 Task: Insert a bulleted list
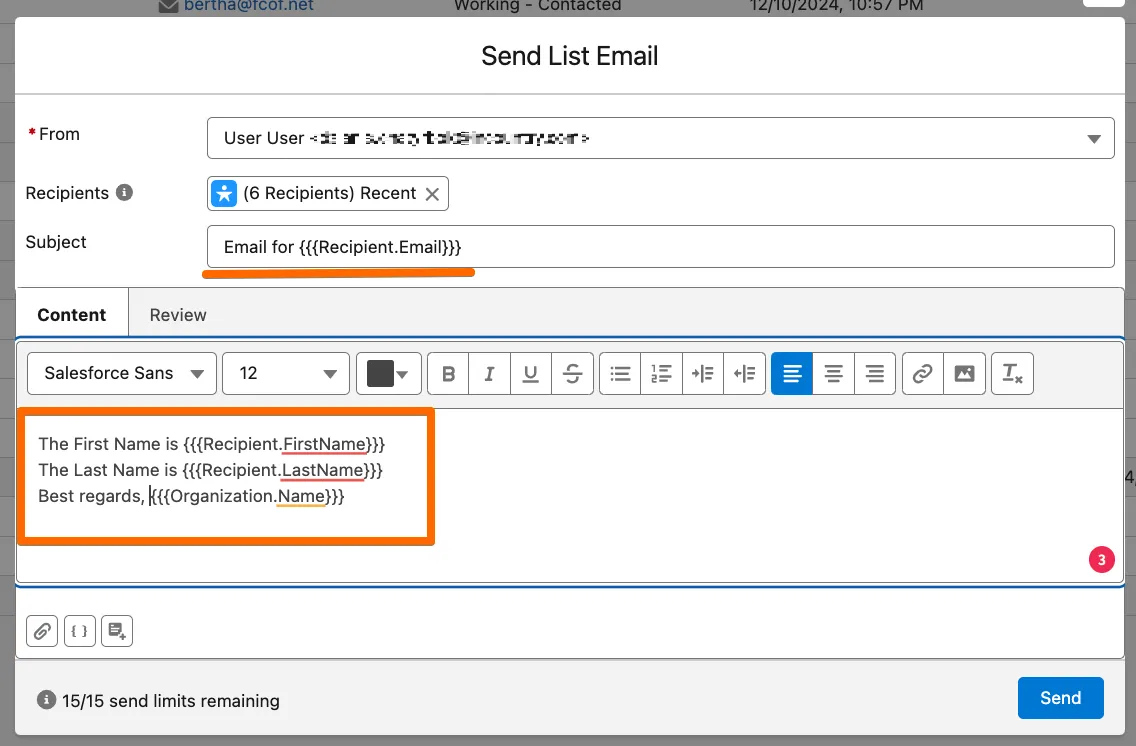pos(621,374)
